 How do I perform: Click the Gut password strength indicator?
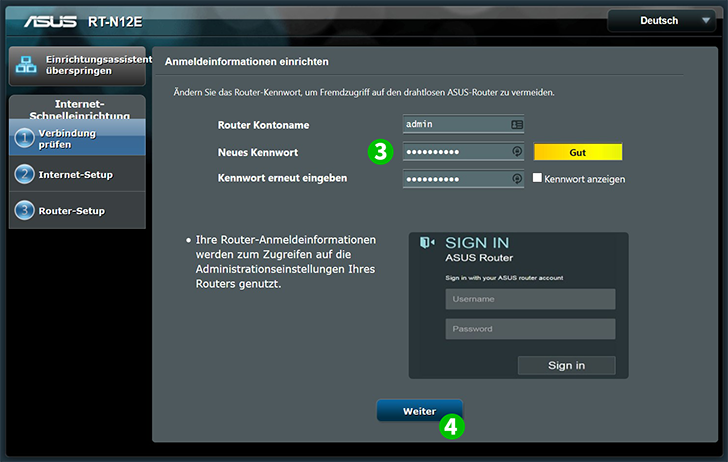578,152
